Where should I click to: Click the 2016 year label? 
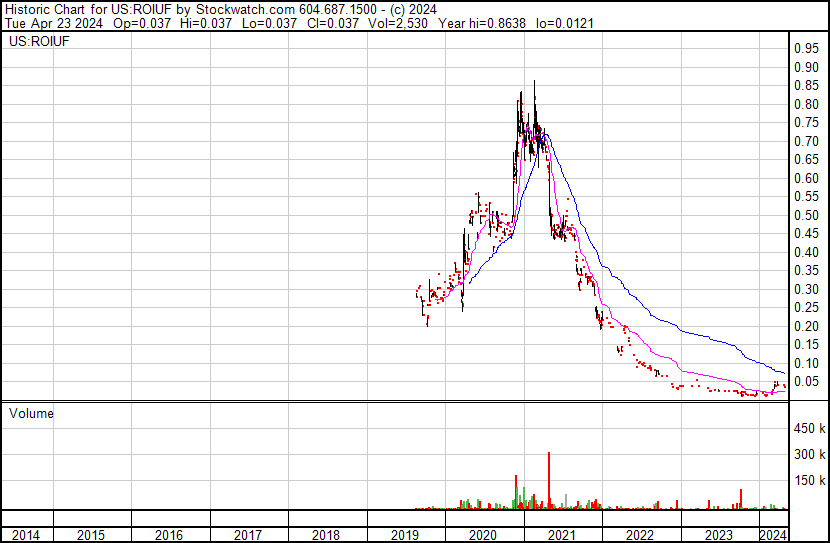169,535
